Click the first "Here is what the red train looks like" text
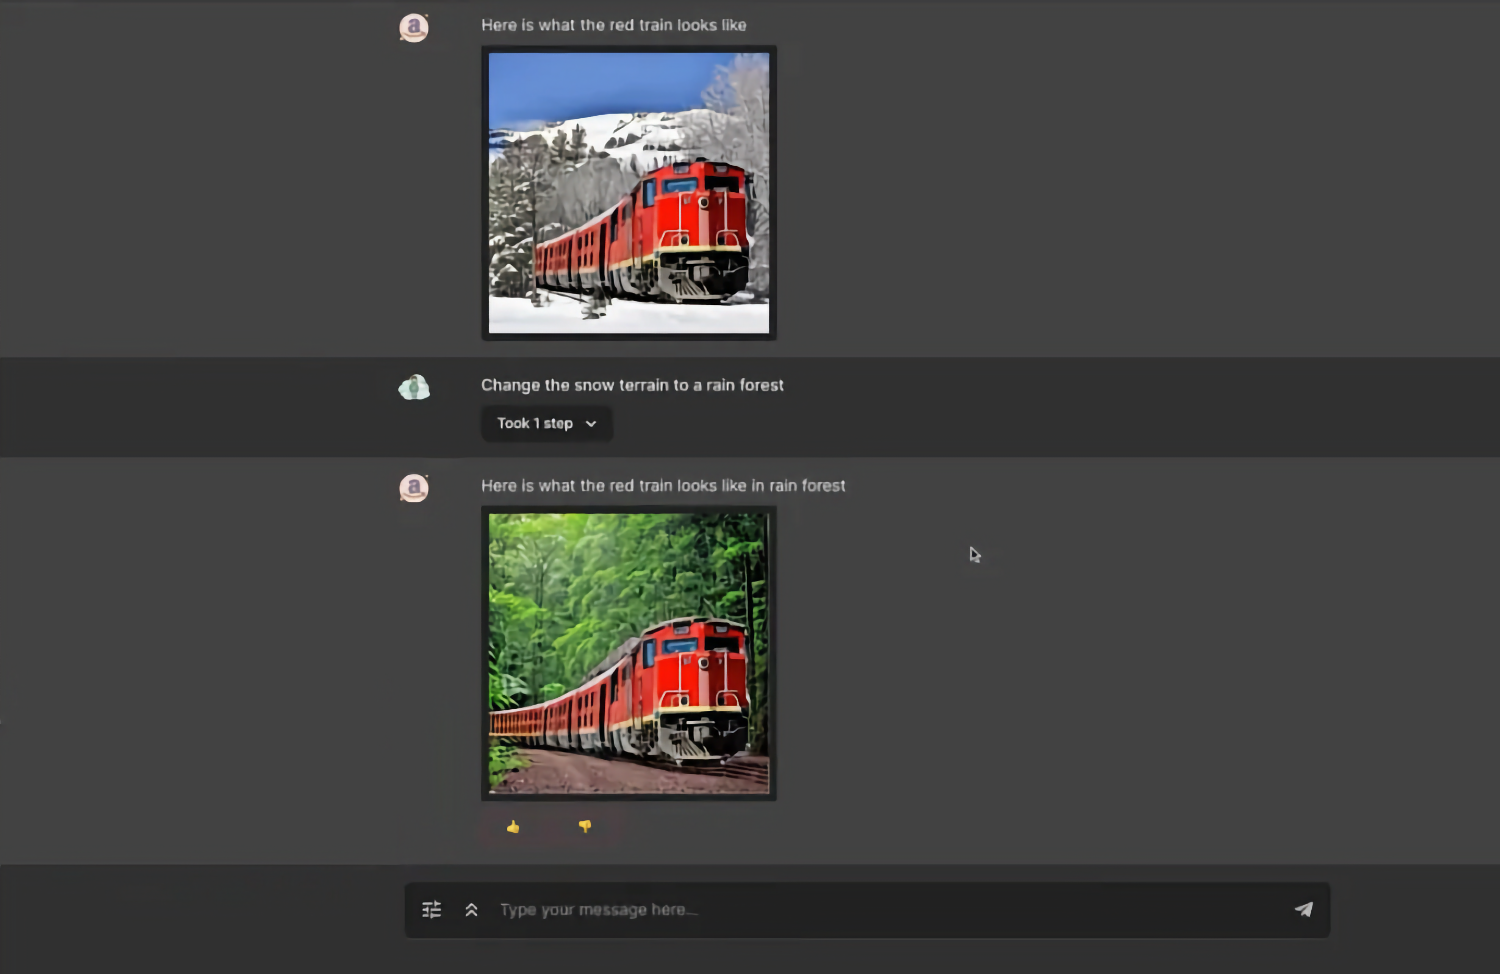 coord(613,25)
